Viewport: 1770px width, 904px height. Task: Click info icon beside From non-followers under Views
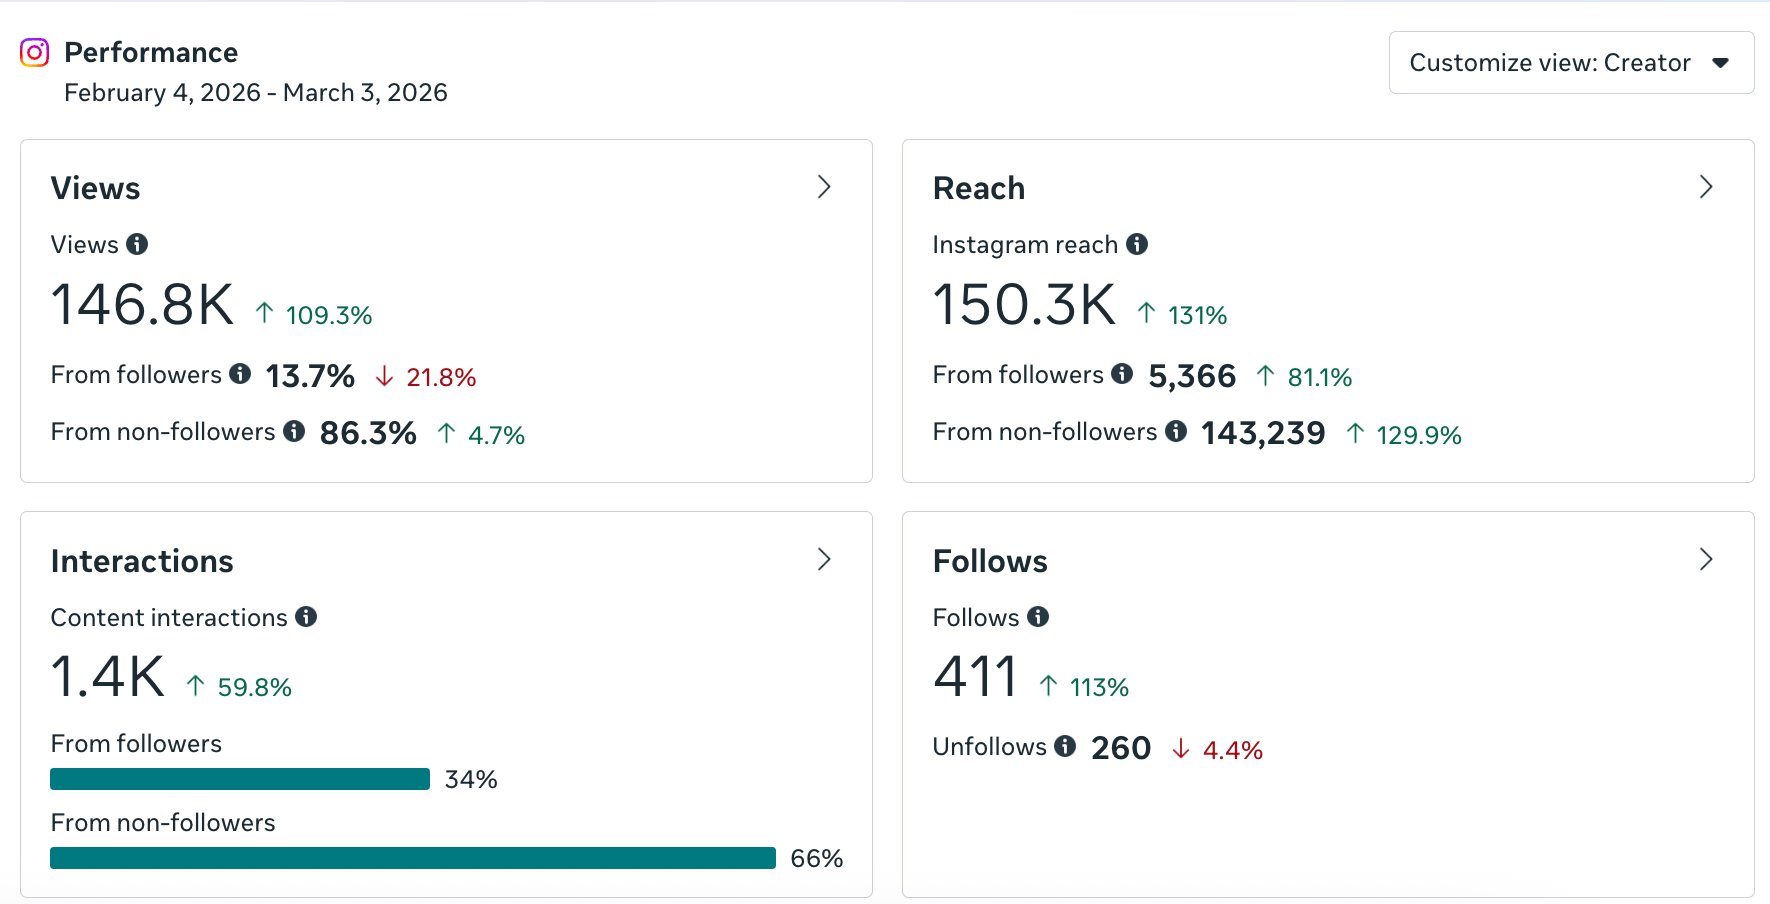293,432
